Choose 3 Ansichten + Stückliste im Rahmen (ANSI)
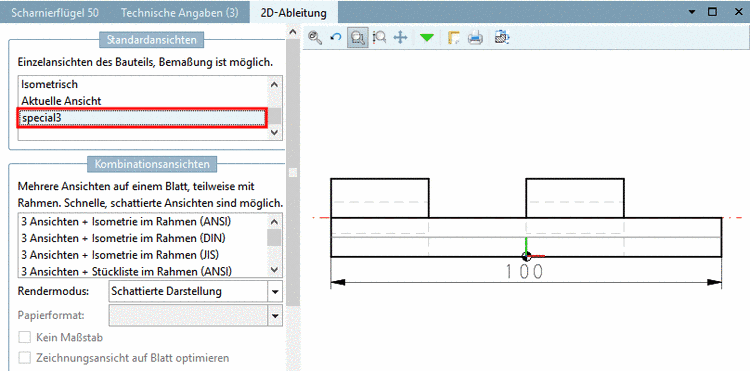This screenshot has width=750, height=371. [143, 271]
